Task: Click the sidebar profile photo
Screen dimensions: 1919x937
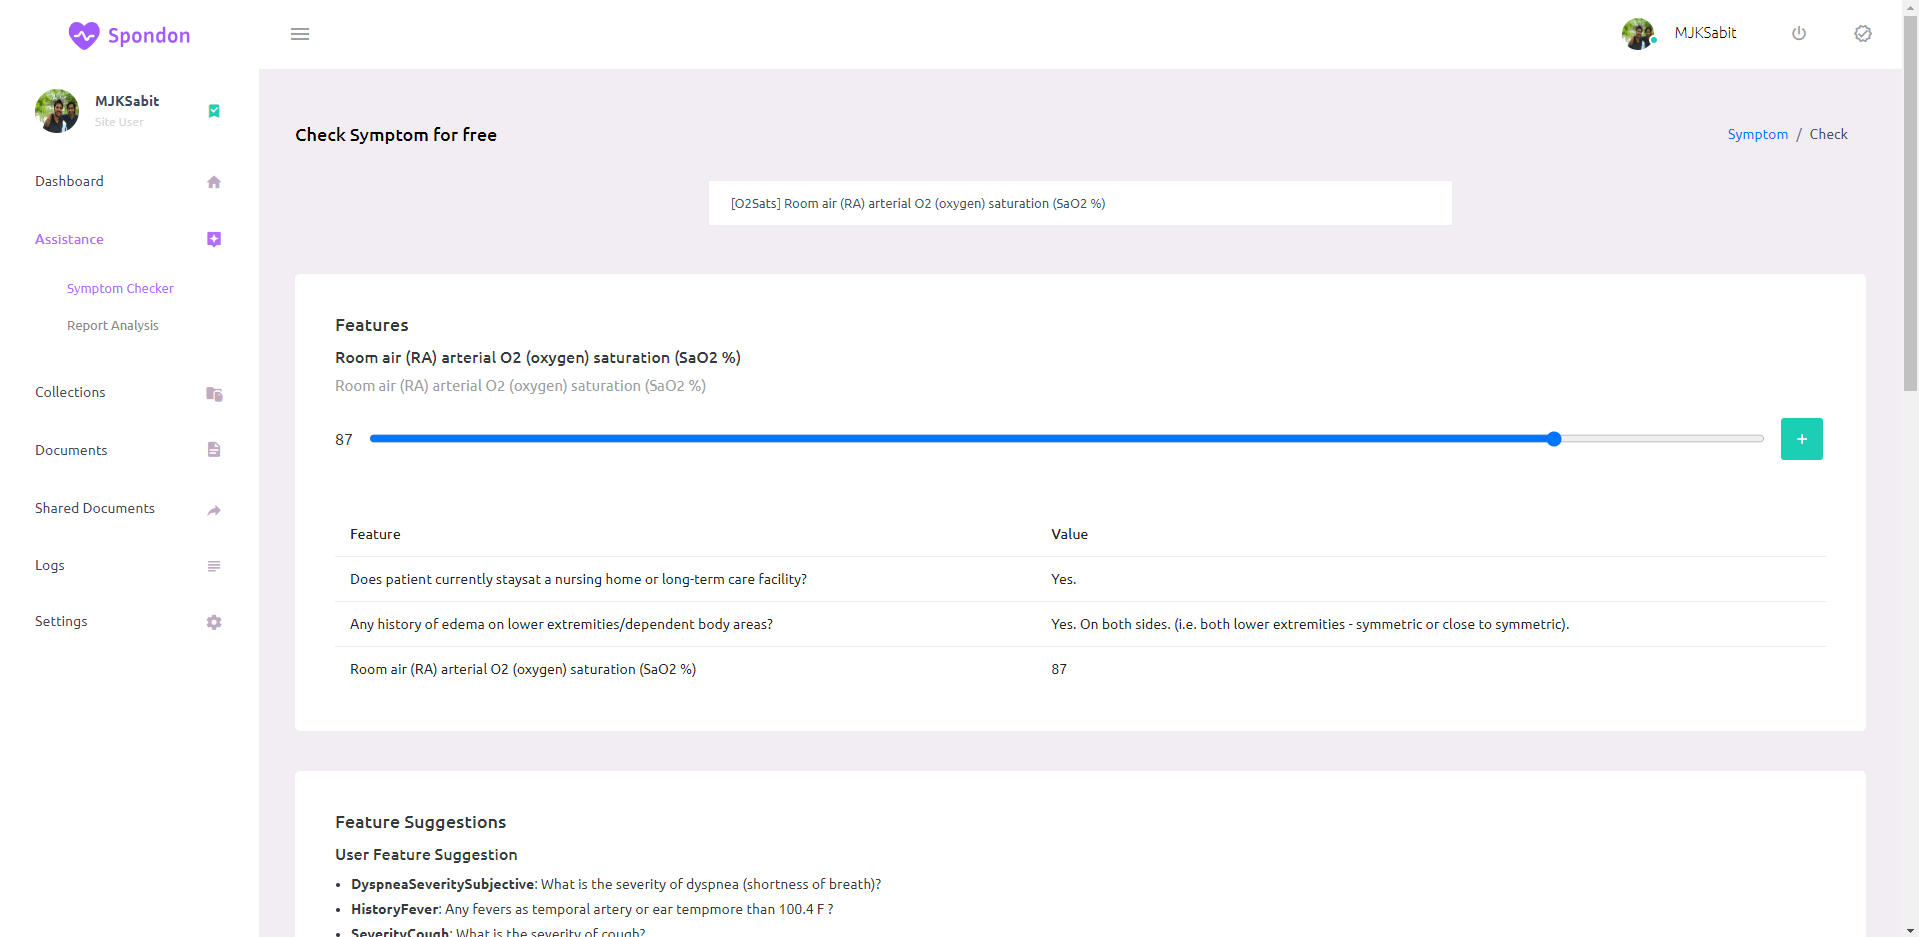Action: (57, 110)
